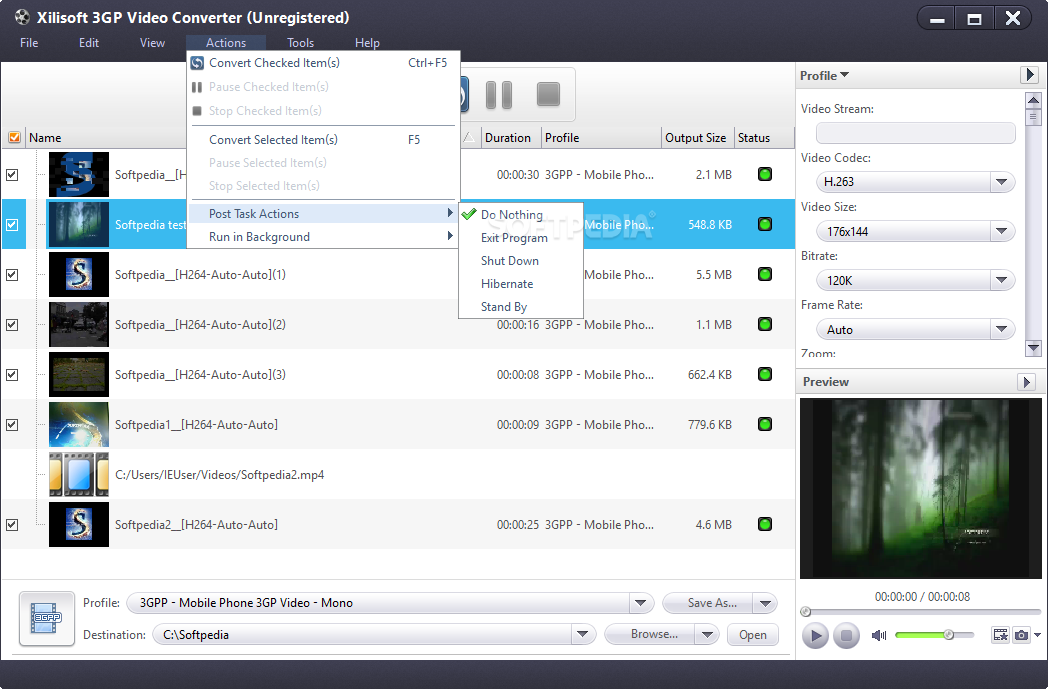The width and height of the screenshot is (1048, 689).
Task: Open snapshot options arrow beside camera
Action: [1037, 635]
